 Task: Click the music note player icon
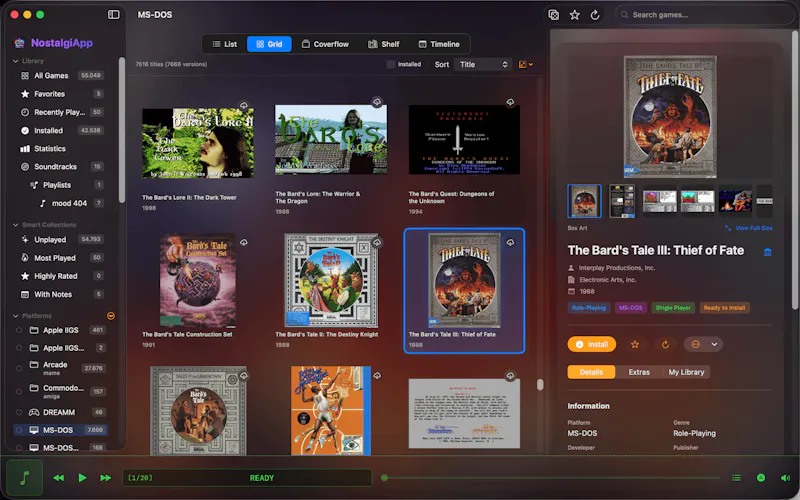[x=24, y=478]
